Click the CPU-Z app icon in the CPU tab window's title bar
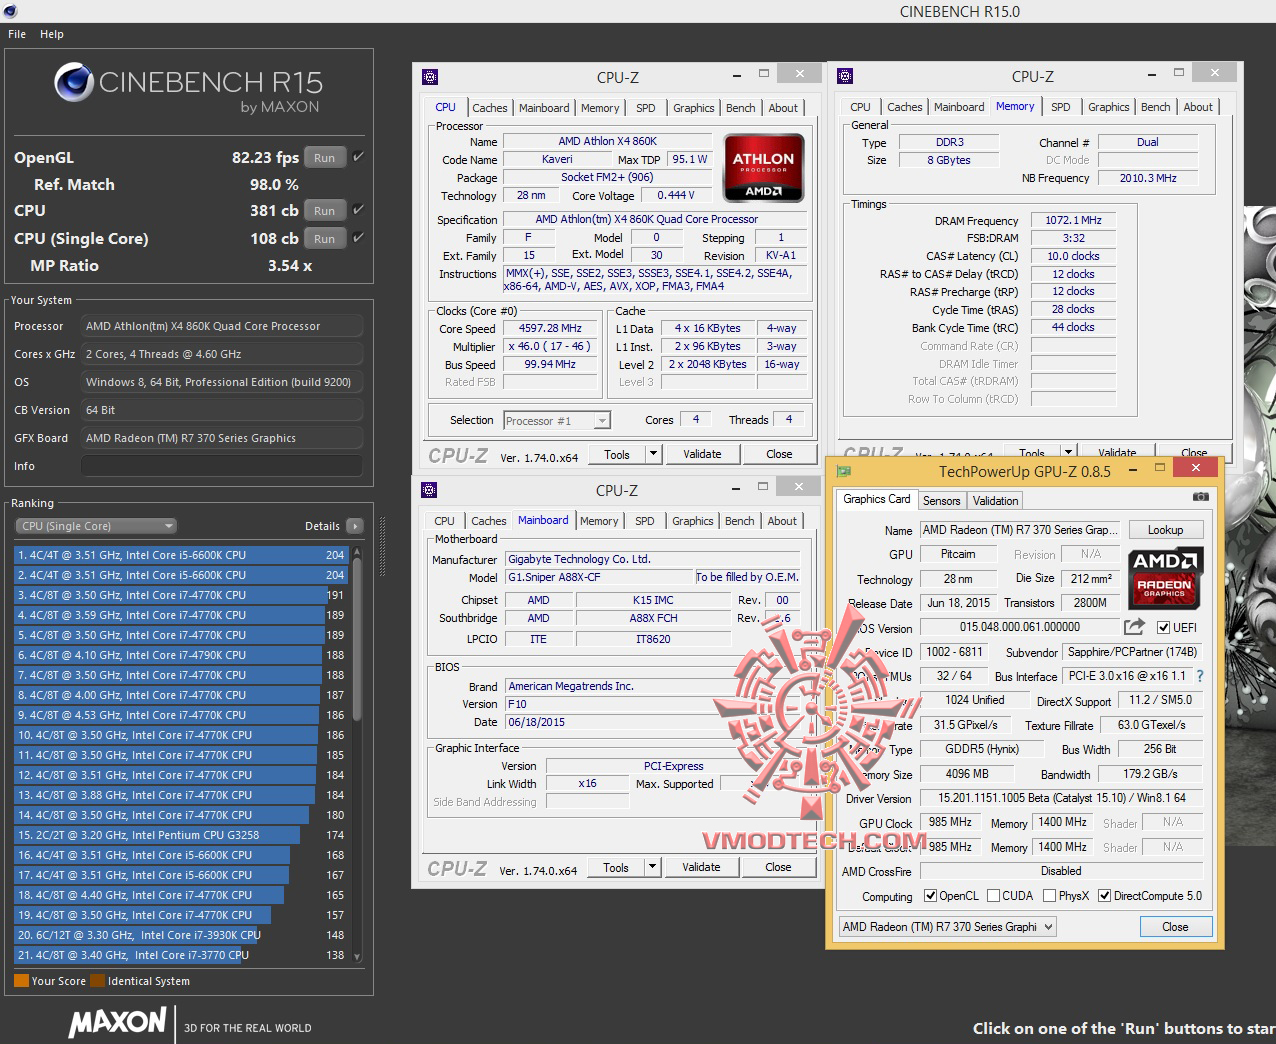This screenshot has width=1276, height=1044. (430, 76)
